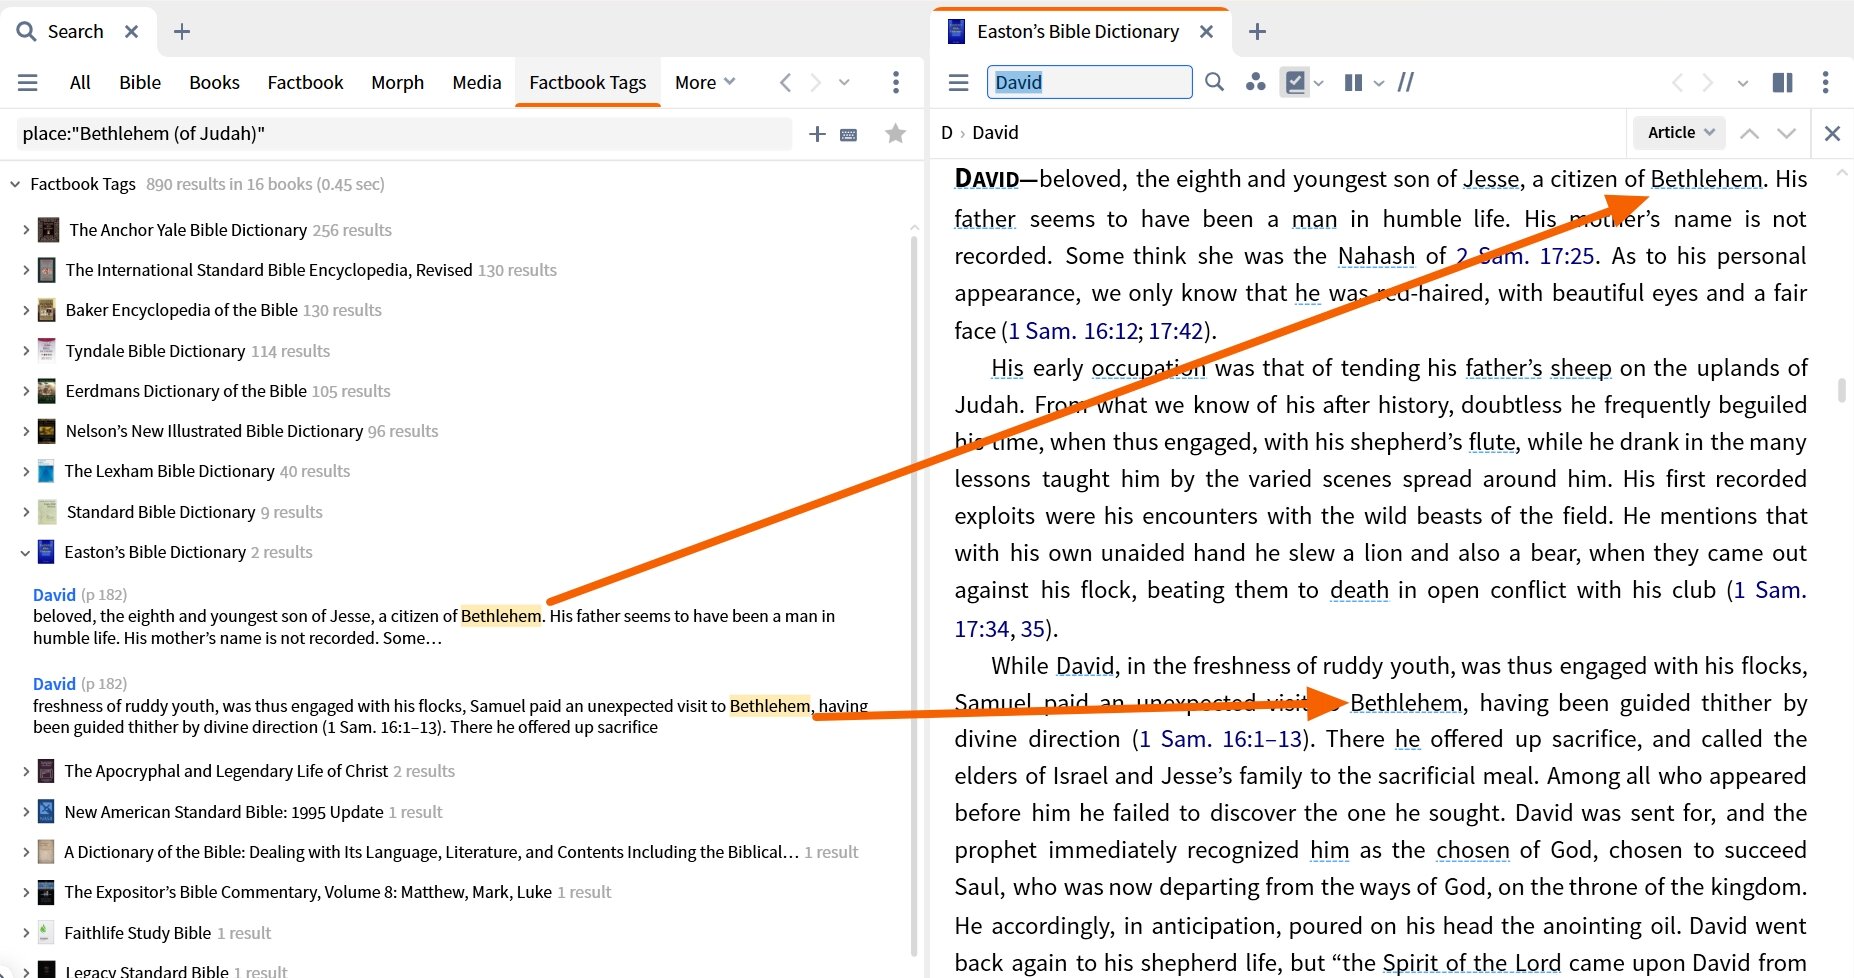Favorite this search with star icon

pyautogui.click(x=895, y=134)
